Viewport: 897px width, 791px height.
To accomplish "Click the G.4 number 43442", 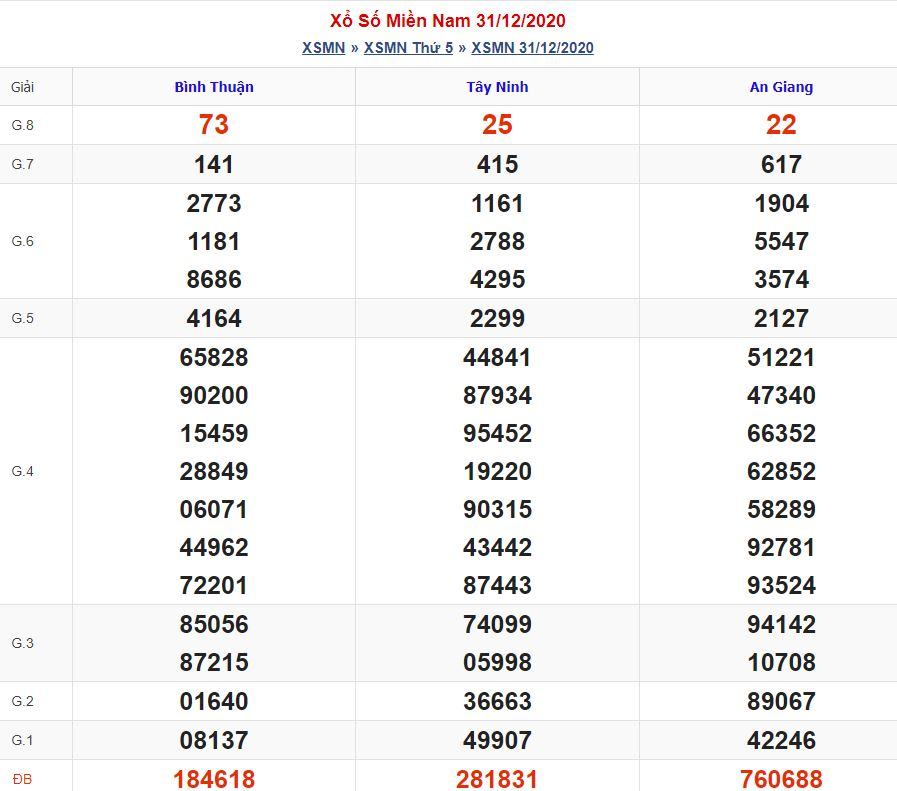I will click(x=497, y=548).
